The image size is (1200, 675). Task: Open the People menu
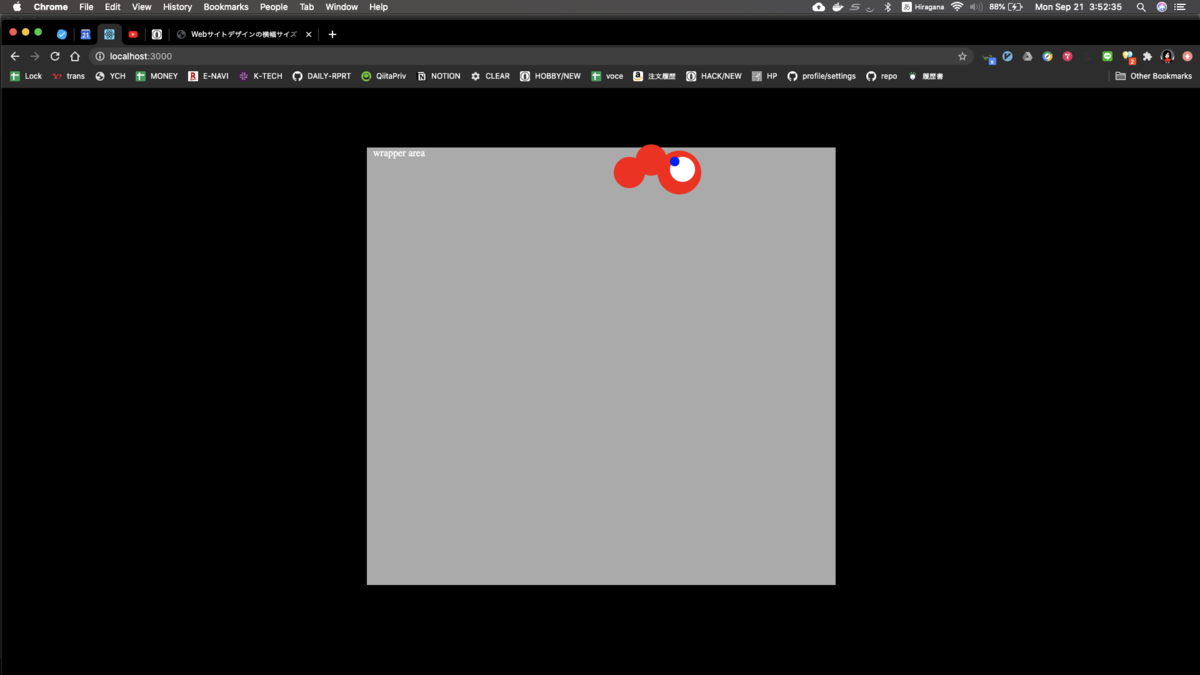pyautogui.click(x=274, y=7)
